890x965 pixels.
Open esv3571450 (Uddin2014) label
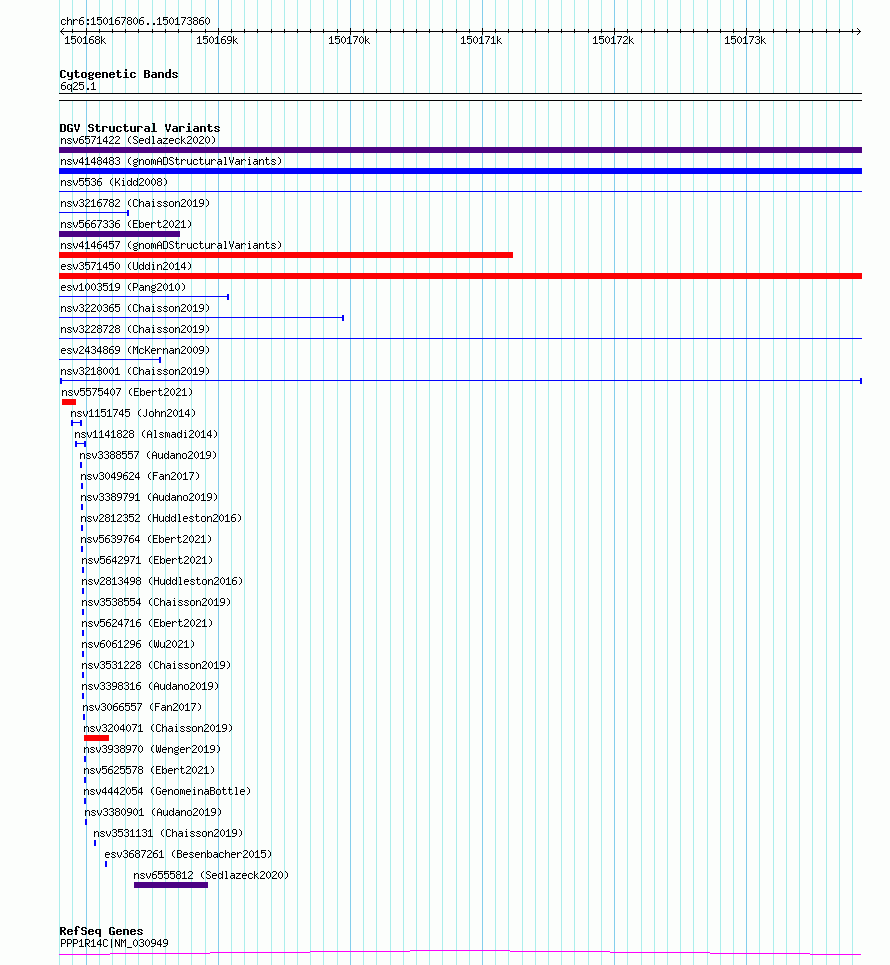(x=126, y=266)
